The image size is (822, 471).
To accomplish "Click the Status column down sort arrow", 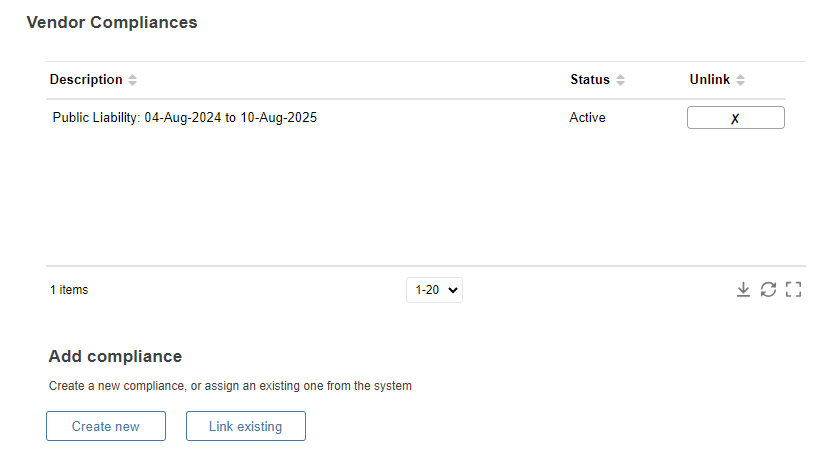I will coord(620,83).
